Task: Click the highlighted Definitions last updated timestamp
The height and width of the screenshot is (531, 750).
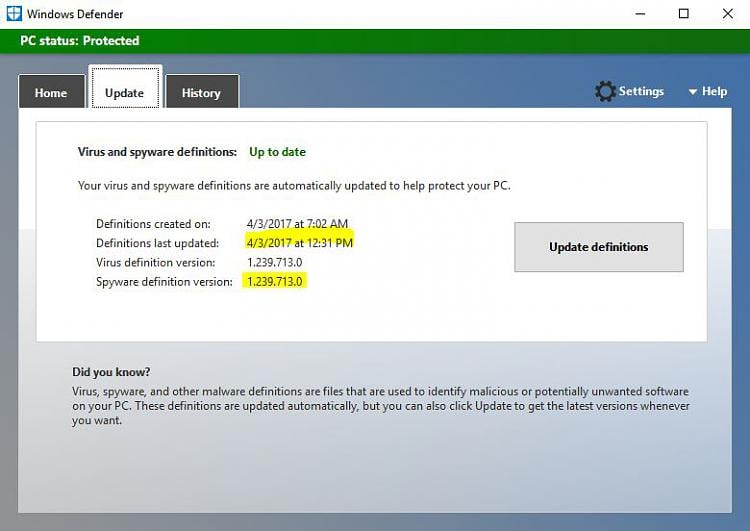Action: (299, 243)
